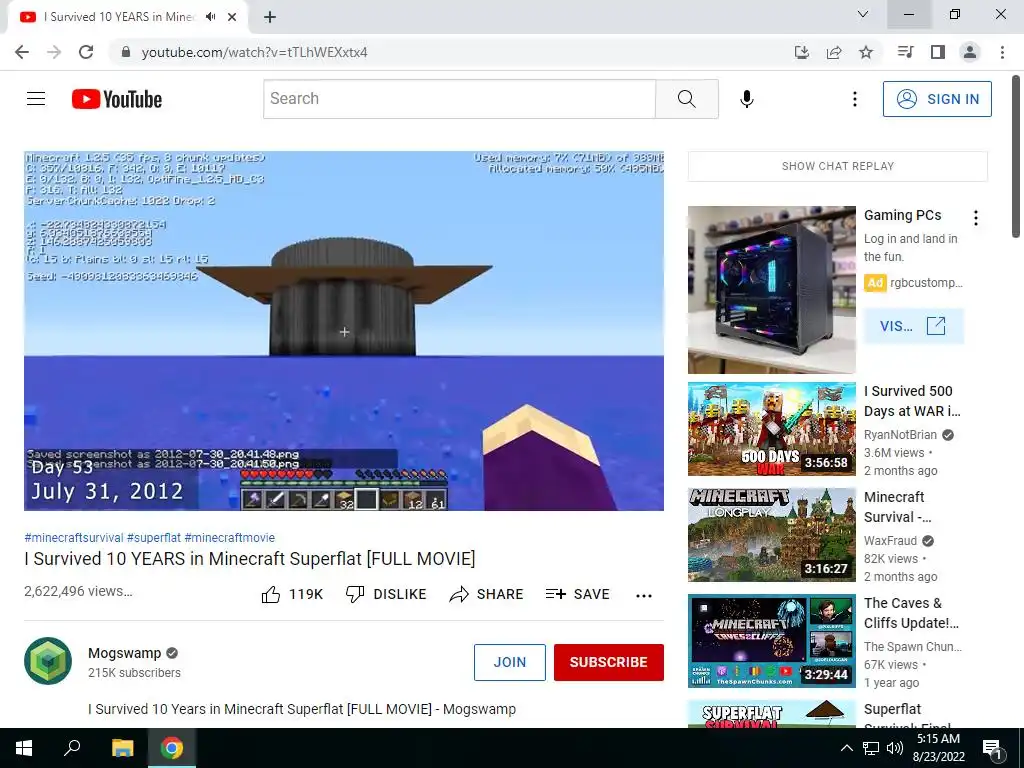Open a new Chrome tab
This screenshot has width=1024, height=768.
pos(270,17)
